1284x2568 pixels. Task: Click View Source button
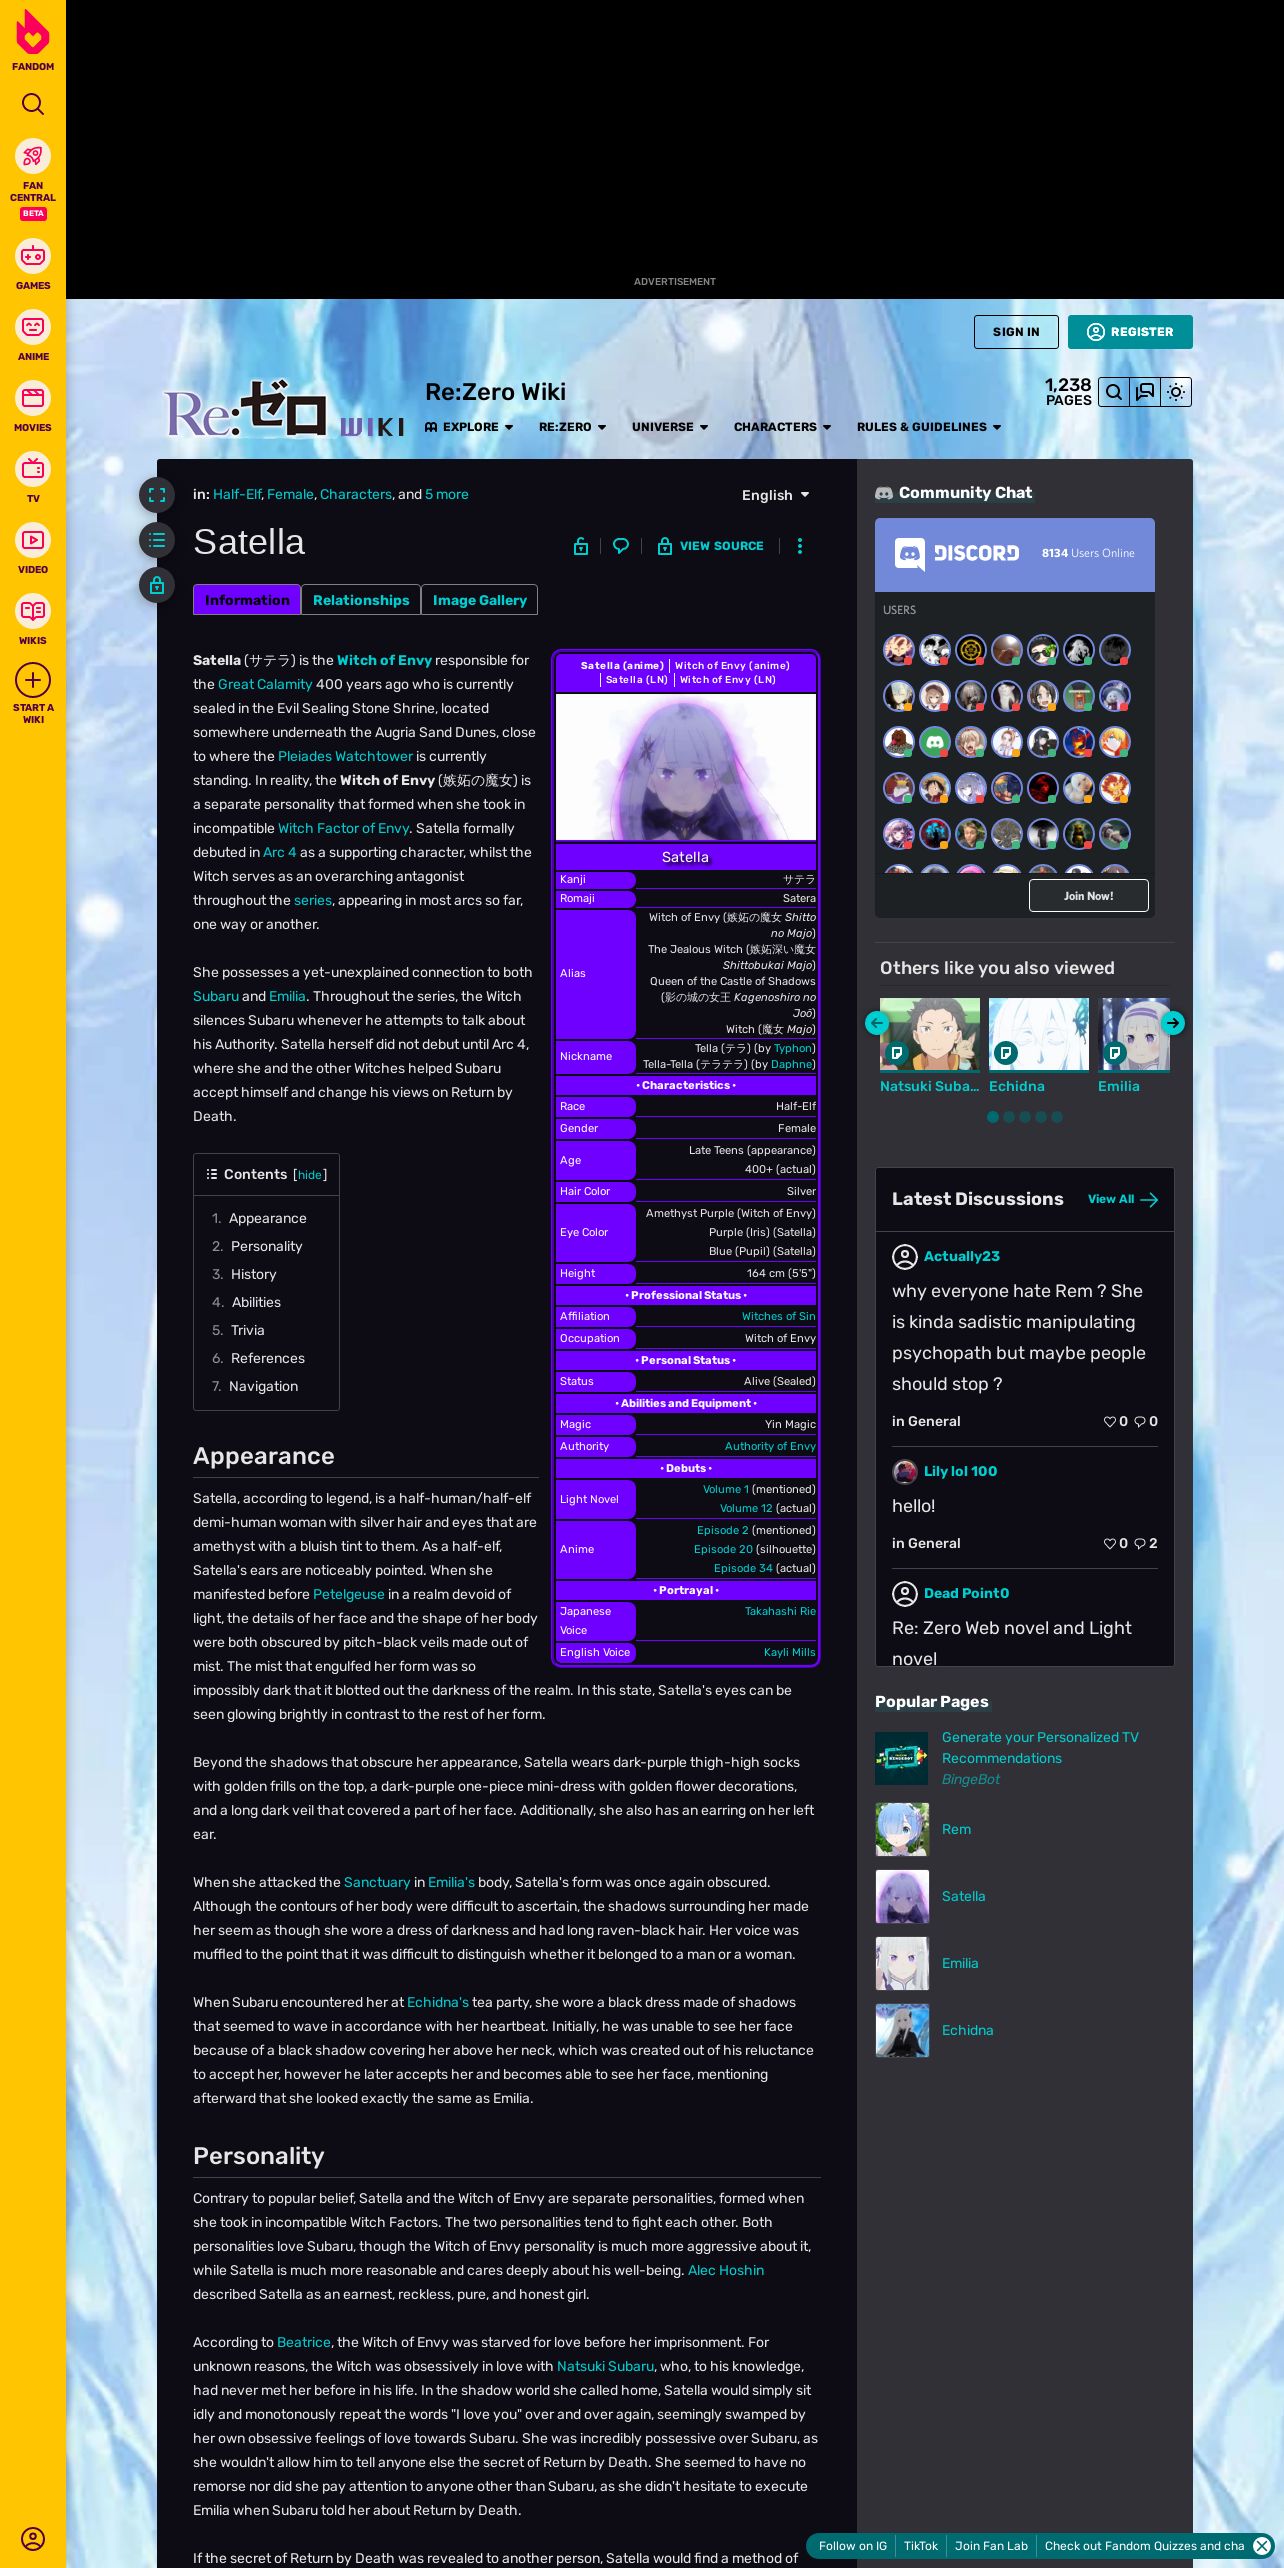(x=711, y=546)
